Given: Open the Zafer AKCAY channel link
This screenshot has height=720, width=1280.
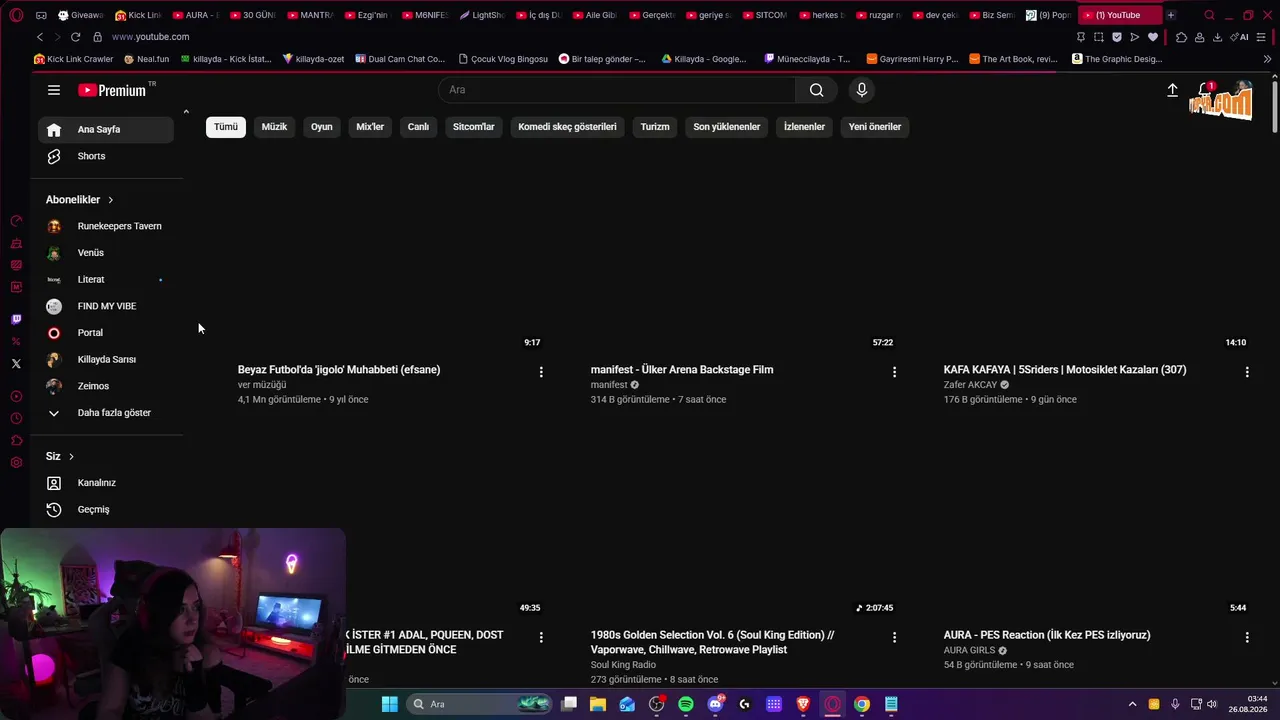Looking at the screenshot, I should click(970, 385).
